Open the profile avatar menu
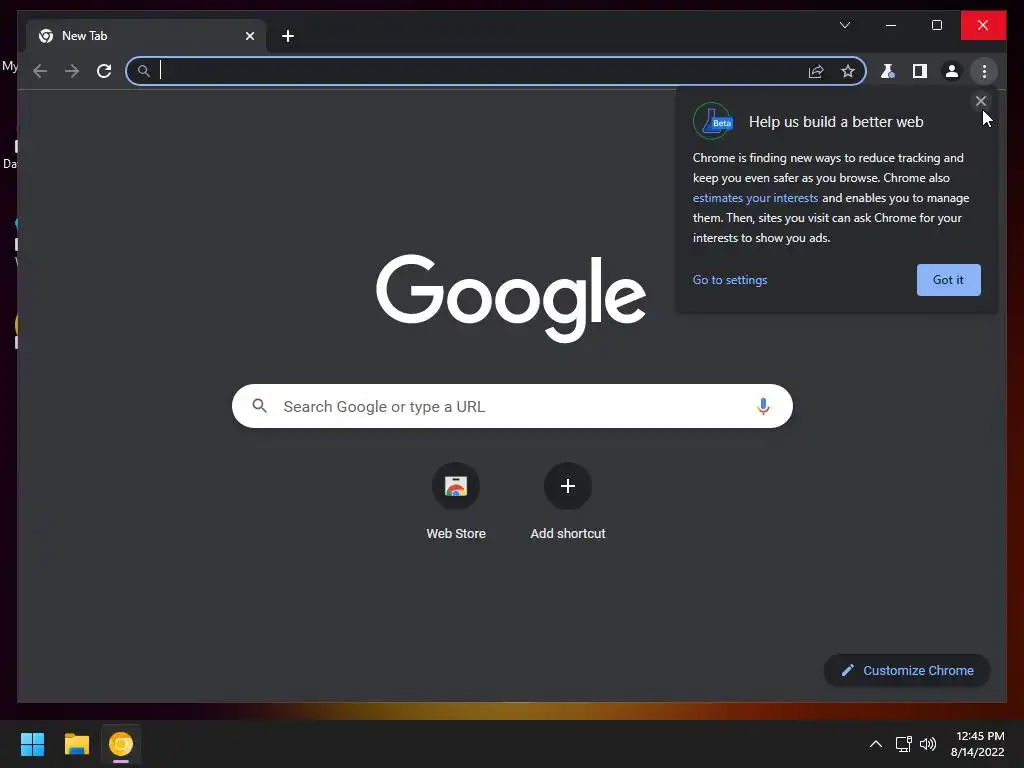Viewport: 1024px width, 768px height. click(x=952, y=71)
